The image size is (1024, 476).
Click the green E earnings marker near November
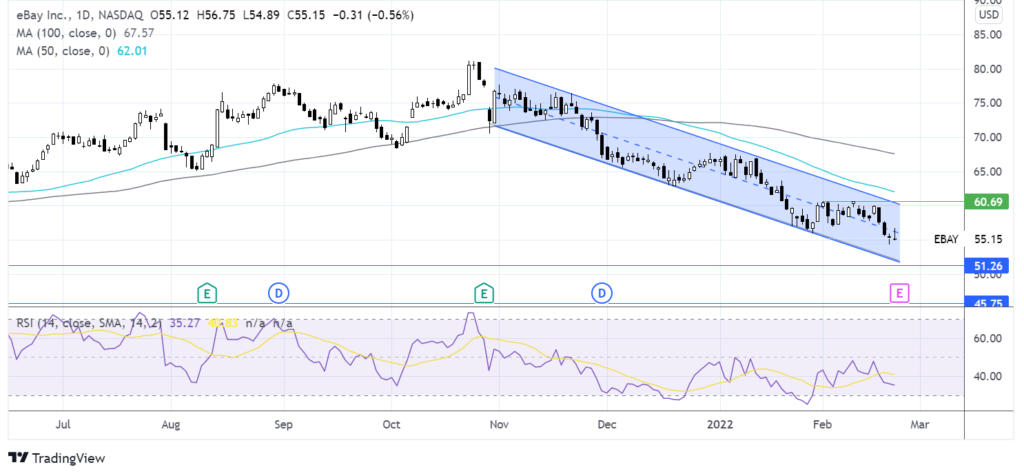pyautogui.click(x=484, y=294)
